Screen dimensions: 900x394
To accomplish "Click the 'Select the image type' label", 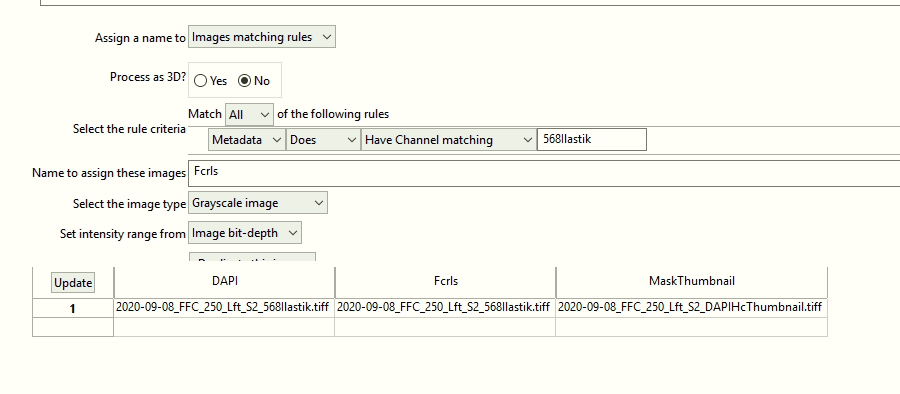I will (x=129, y=204).
